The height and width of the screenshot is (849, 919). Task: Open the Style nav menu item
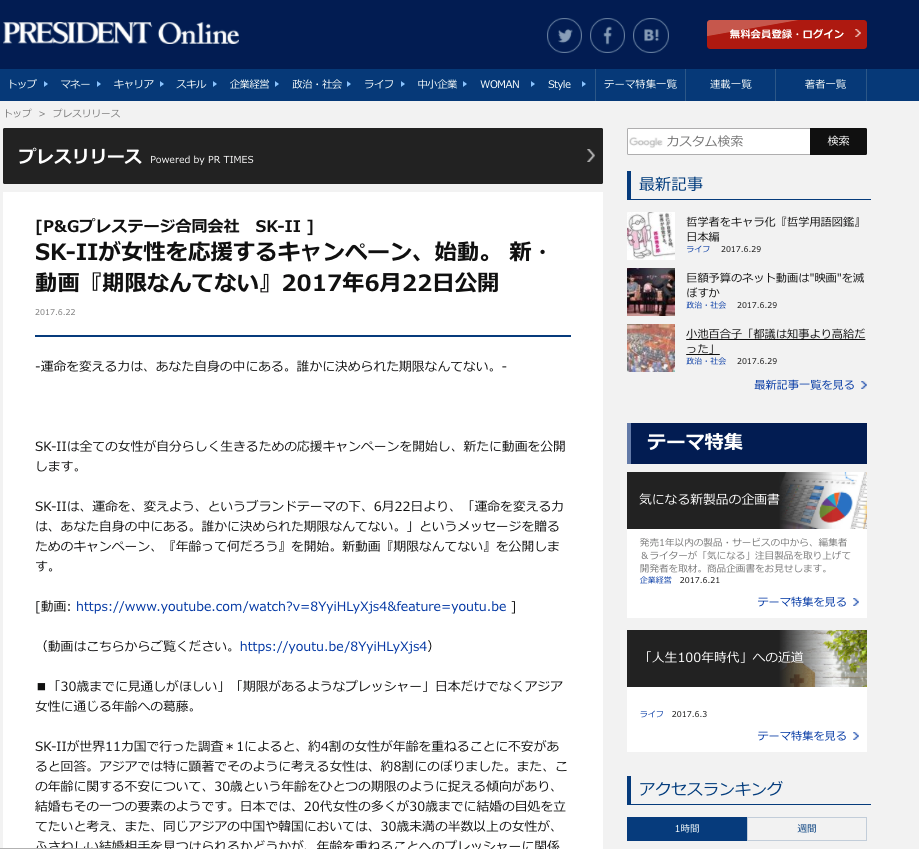566,84
